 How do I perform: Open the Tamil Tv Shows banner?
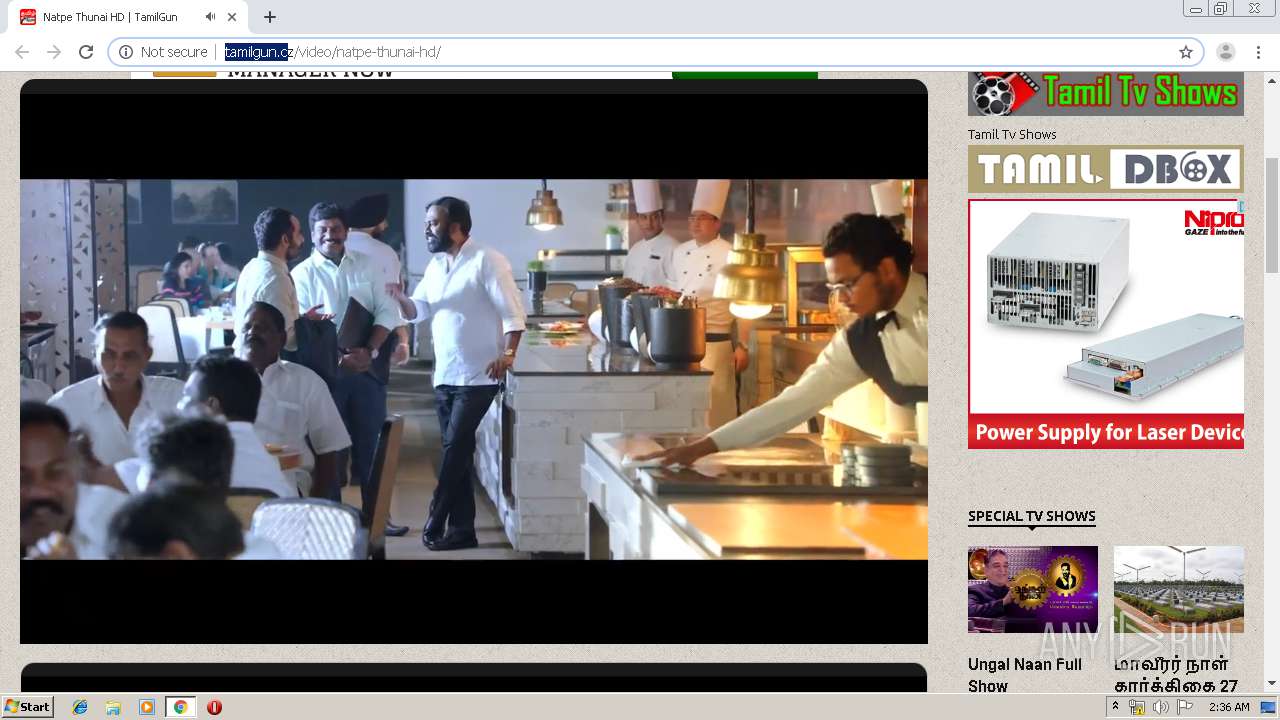[x=1106, y=94]
